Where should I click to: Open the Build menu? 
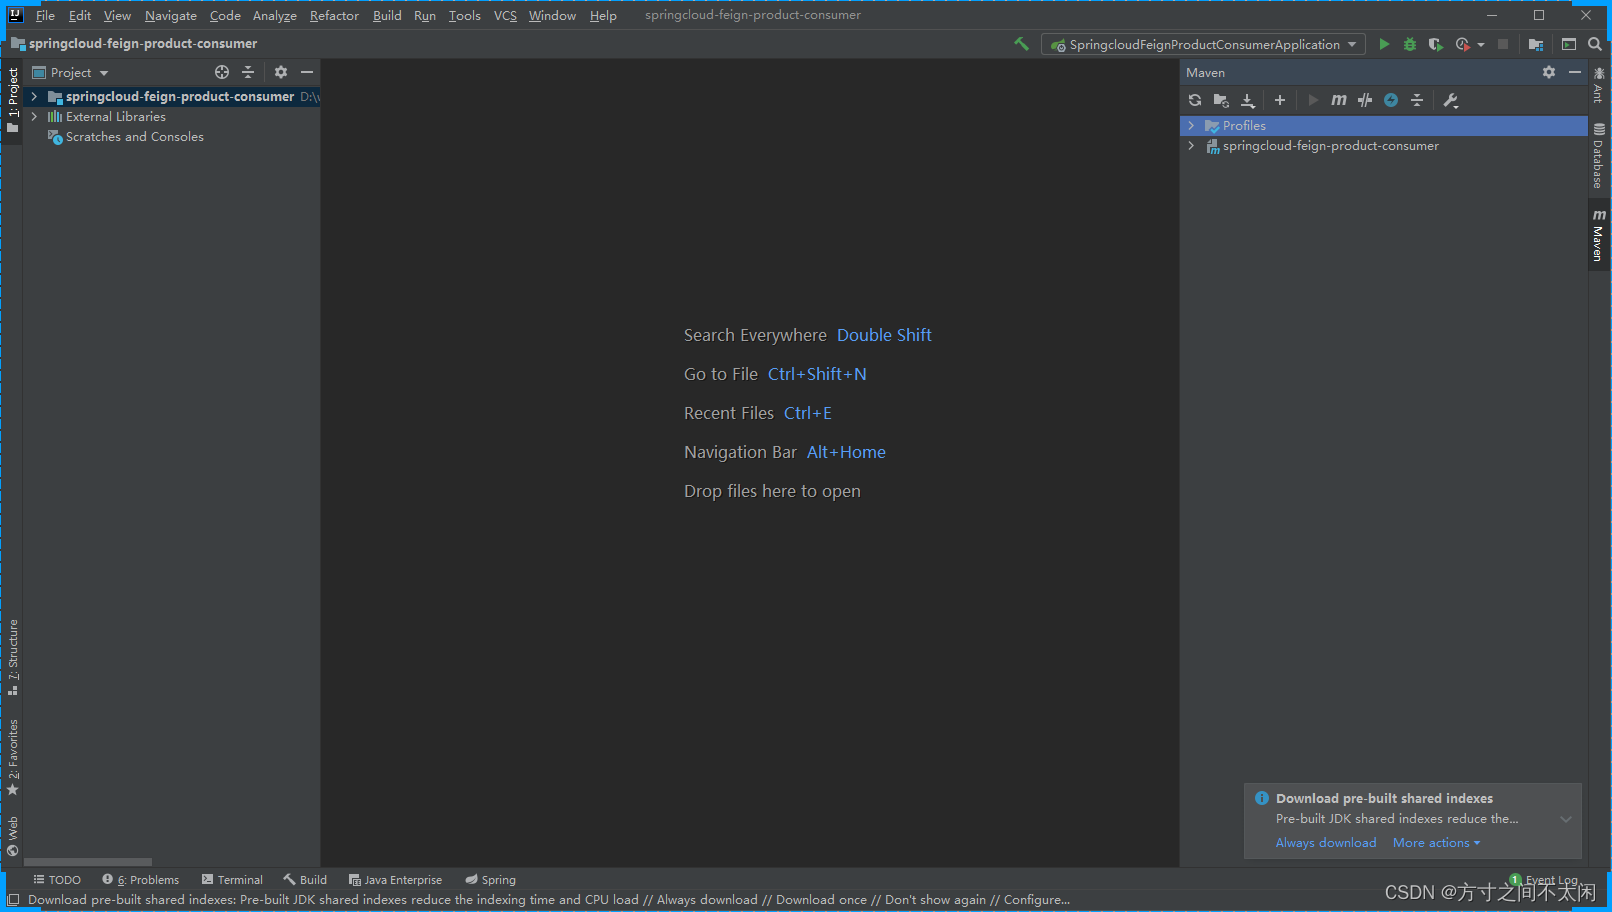387,15
